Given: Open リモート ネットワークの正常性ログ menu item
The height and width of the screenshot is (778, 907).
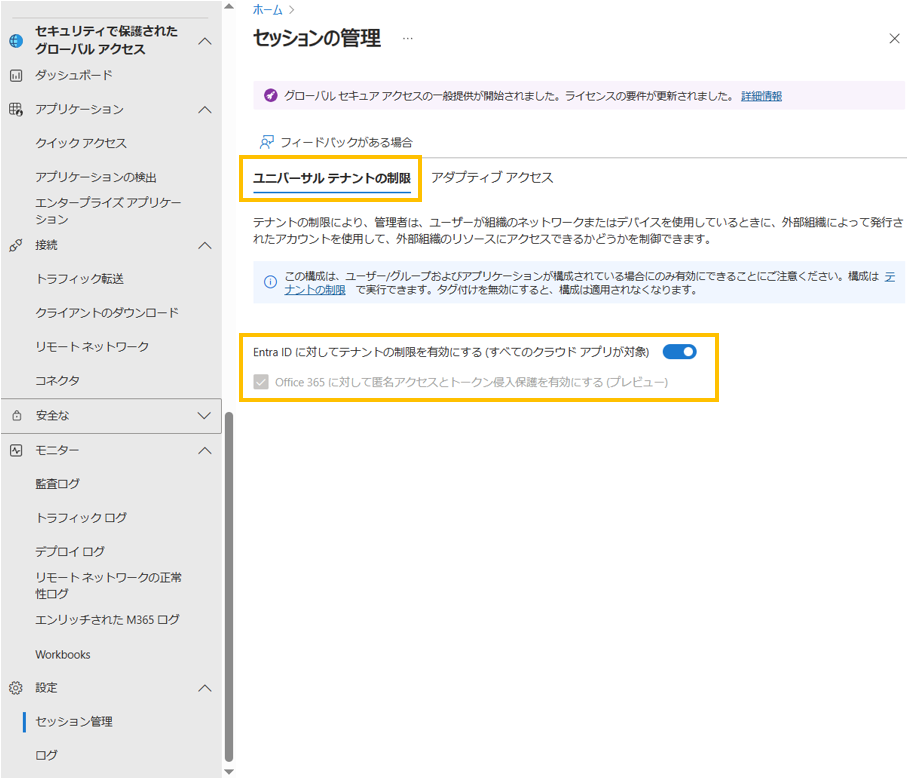Looking at the screenshot, I should tap(108, 585).
